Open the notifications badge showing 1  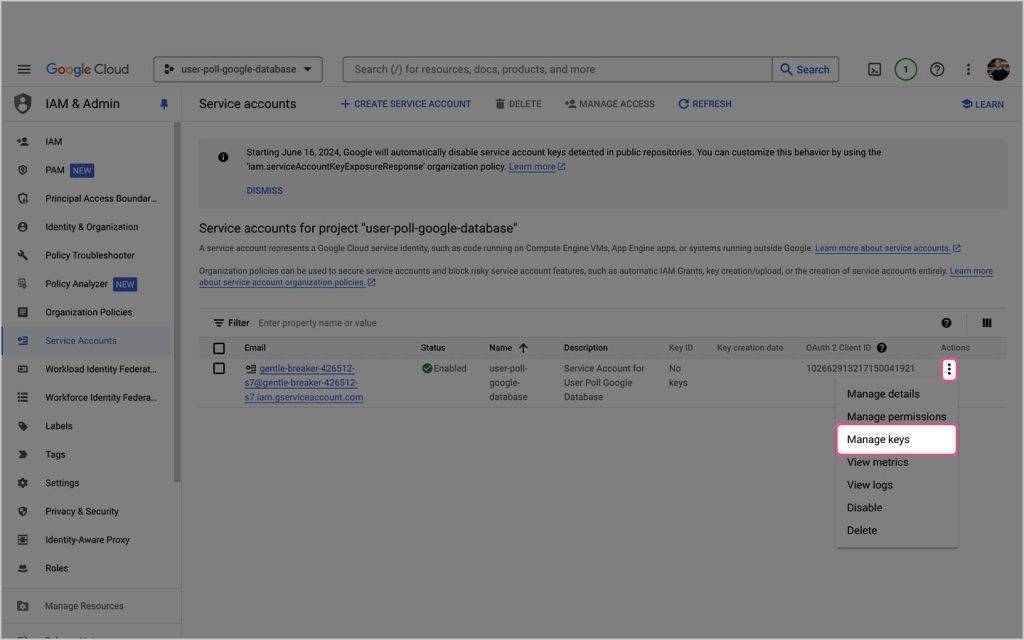click(x=906, y=69)
